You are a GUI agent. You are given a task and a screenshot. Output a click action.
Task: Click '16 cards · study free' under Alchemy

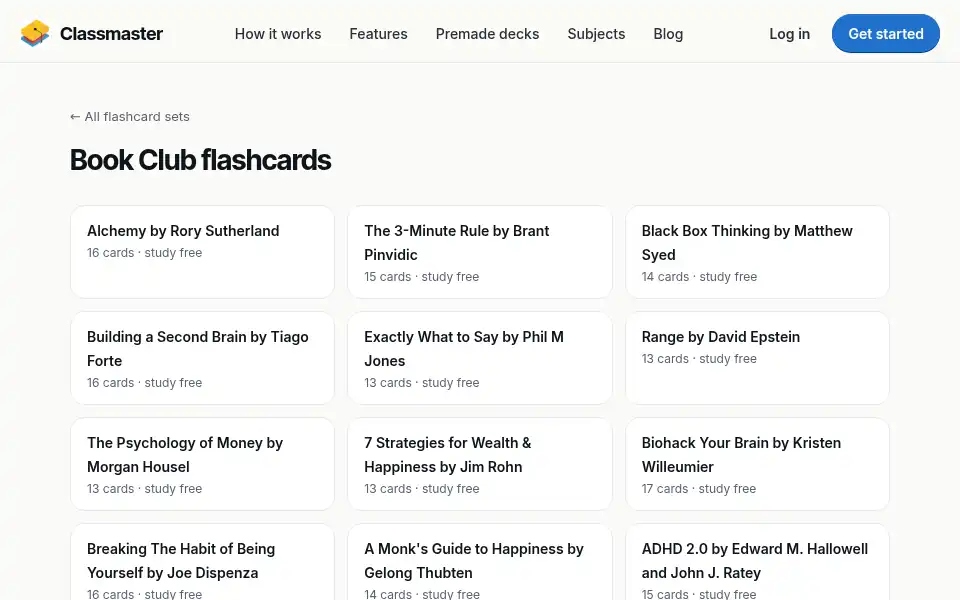(144, 253)
